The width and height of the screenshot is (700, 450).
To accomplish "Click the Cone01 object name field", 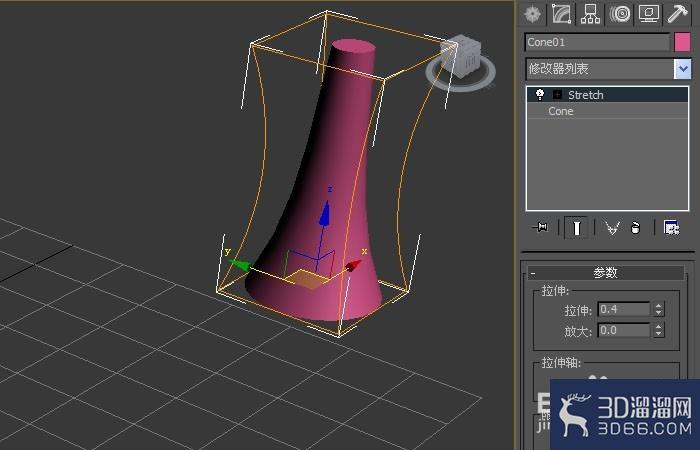I will pos(597,42).
